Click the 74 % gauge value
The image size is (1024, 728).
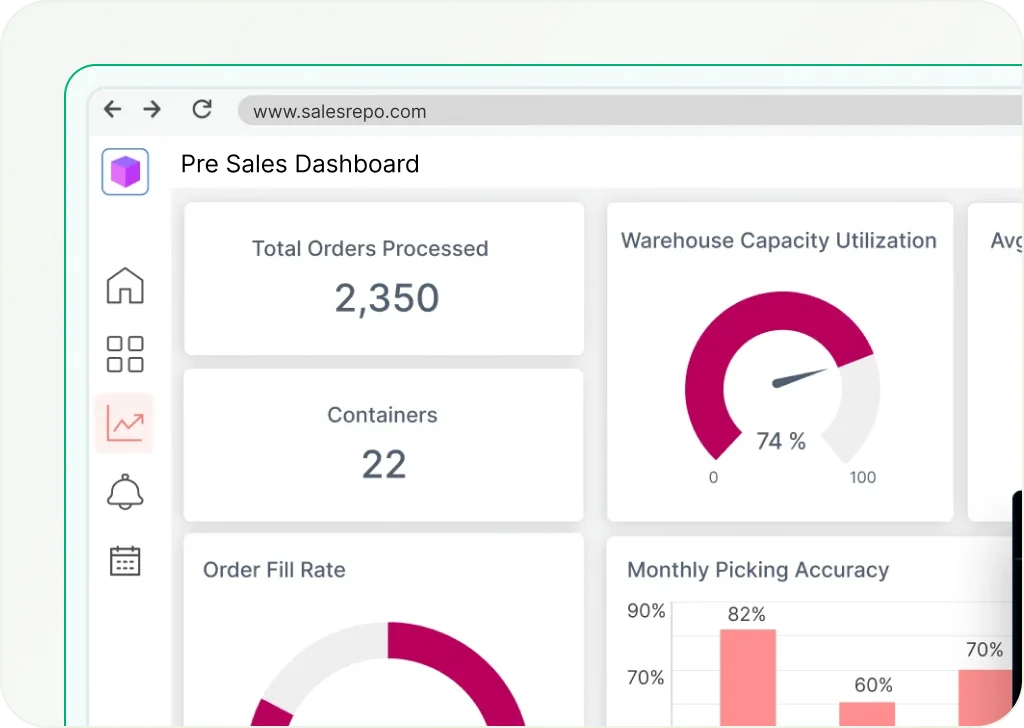[x=781, y=441]
